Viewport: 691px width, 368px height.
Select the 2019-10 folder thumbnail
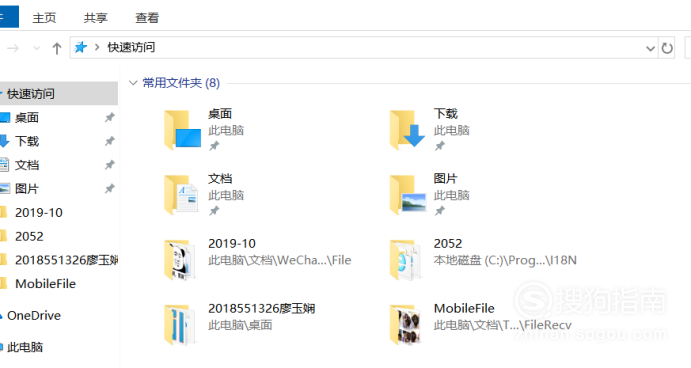(179, 260)
